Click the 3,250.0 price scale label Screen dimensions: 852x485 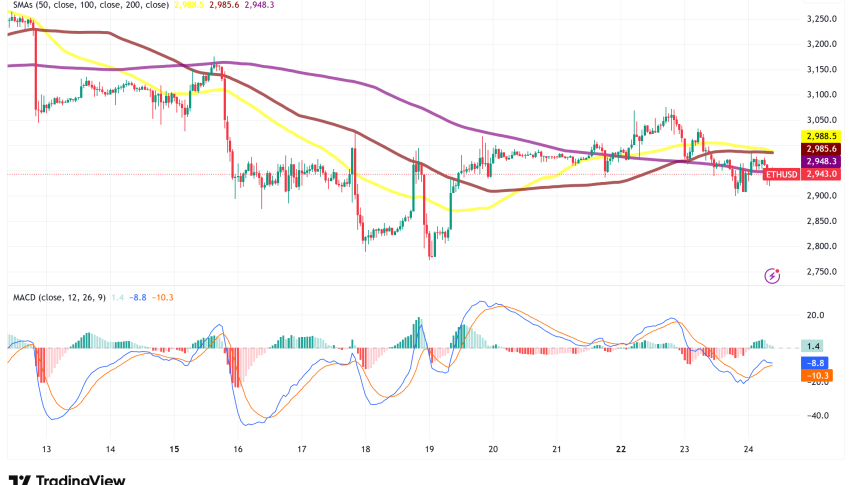pyautogui.click(x=819, y=19)
